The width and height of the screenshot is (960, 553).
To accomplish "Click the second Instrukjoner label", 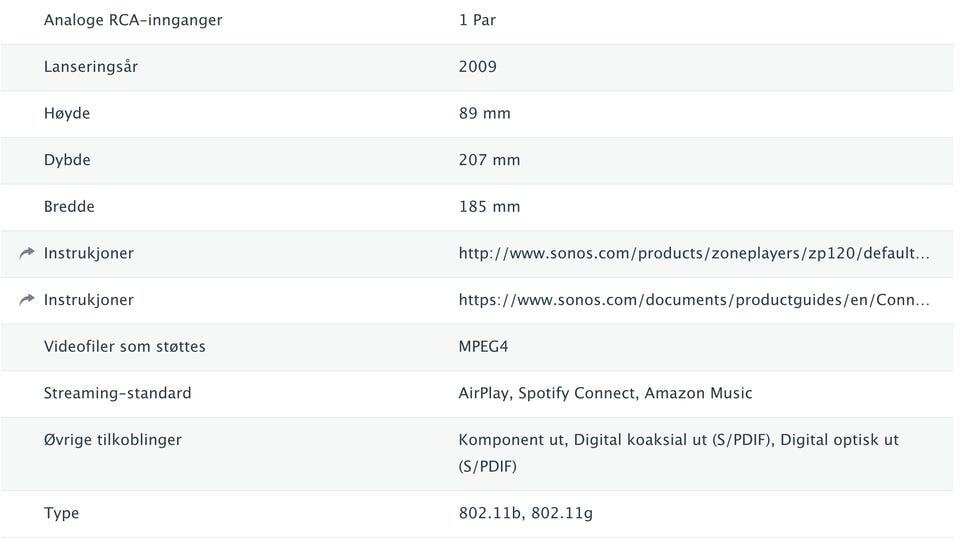I will (88, 300).
